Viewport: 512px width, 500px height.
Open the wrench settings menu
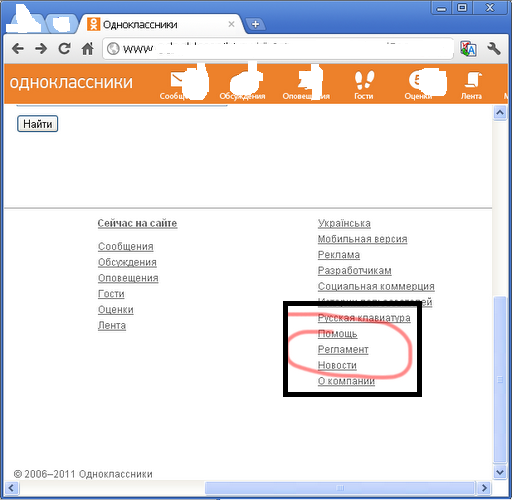pos(494,49)
